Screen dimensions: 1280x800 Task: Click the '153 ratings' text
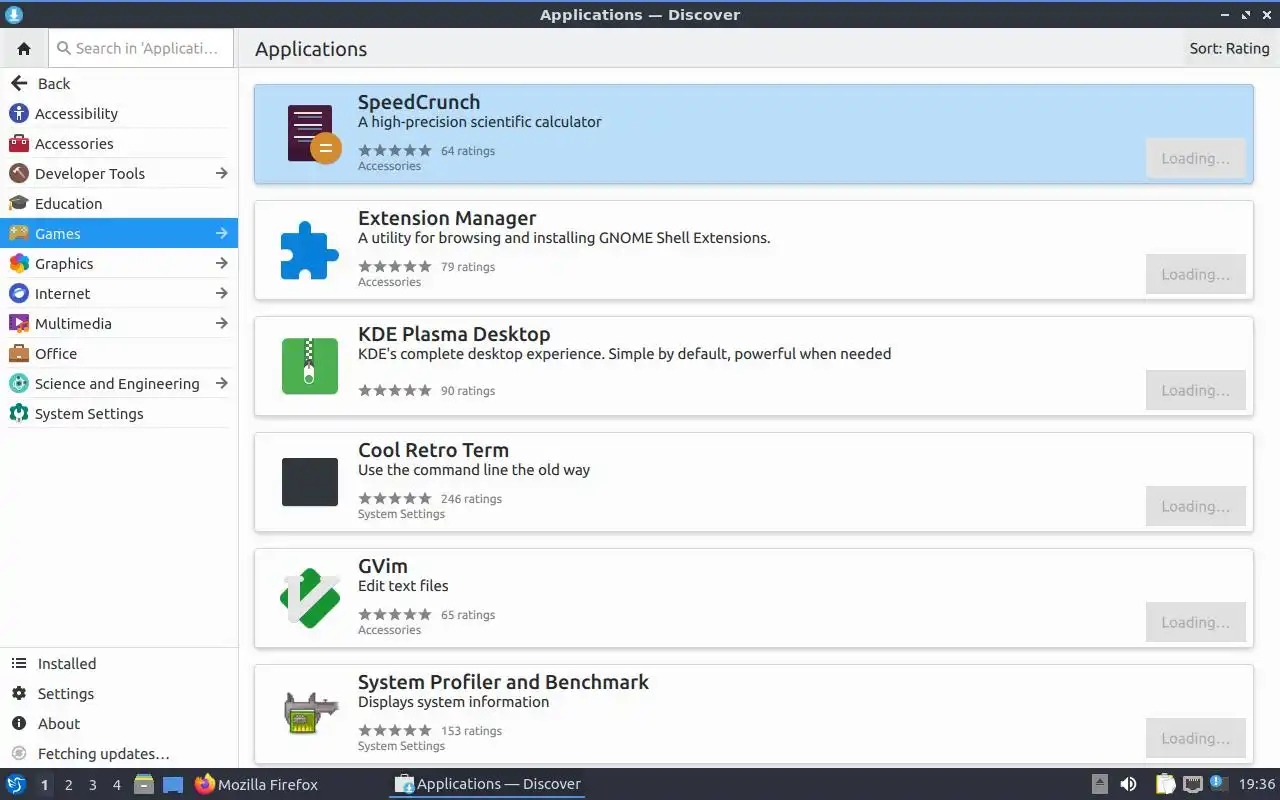click(471, 730)
